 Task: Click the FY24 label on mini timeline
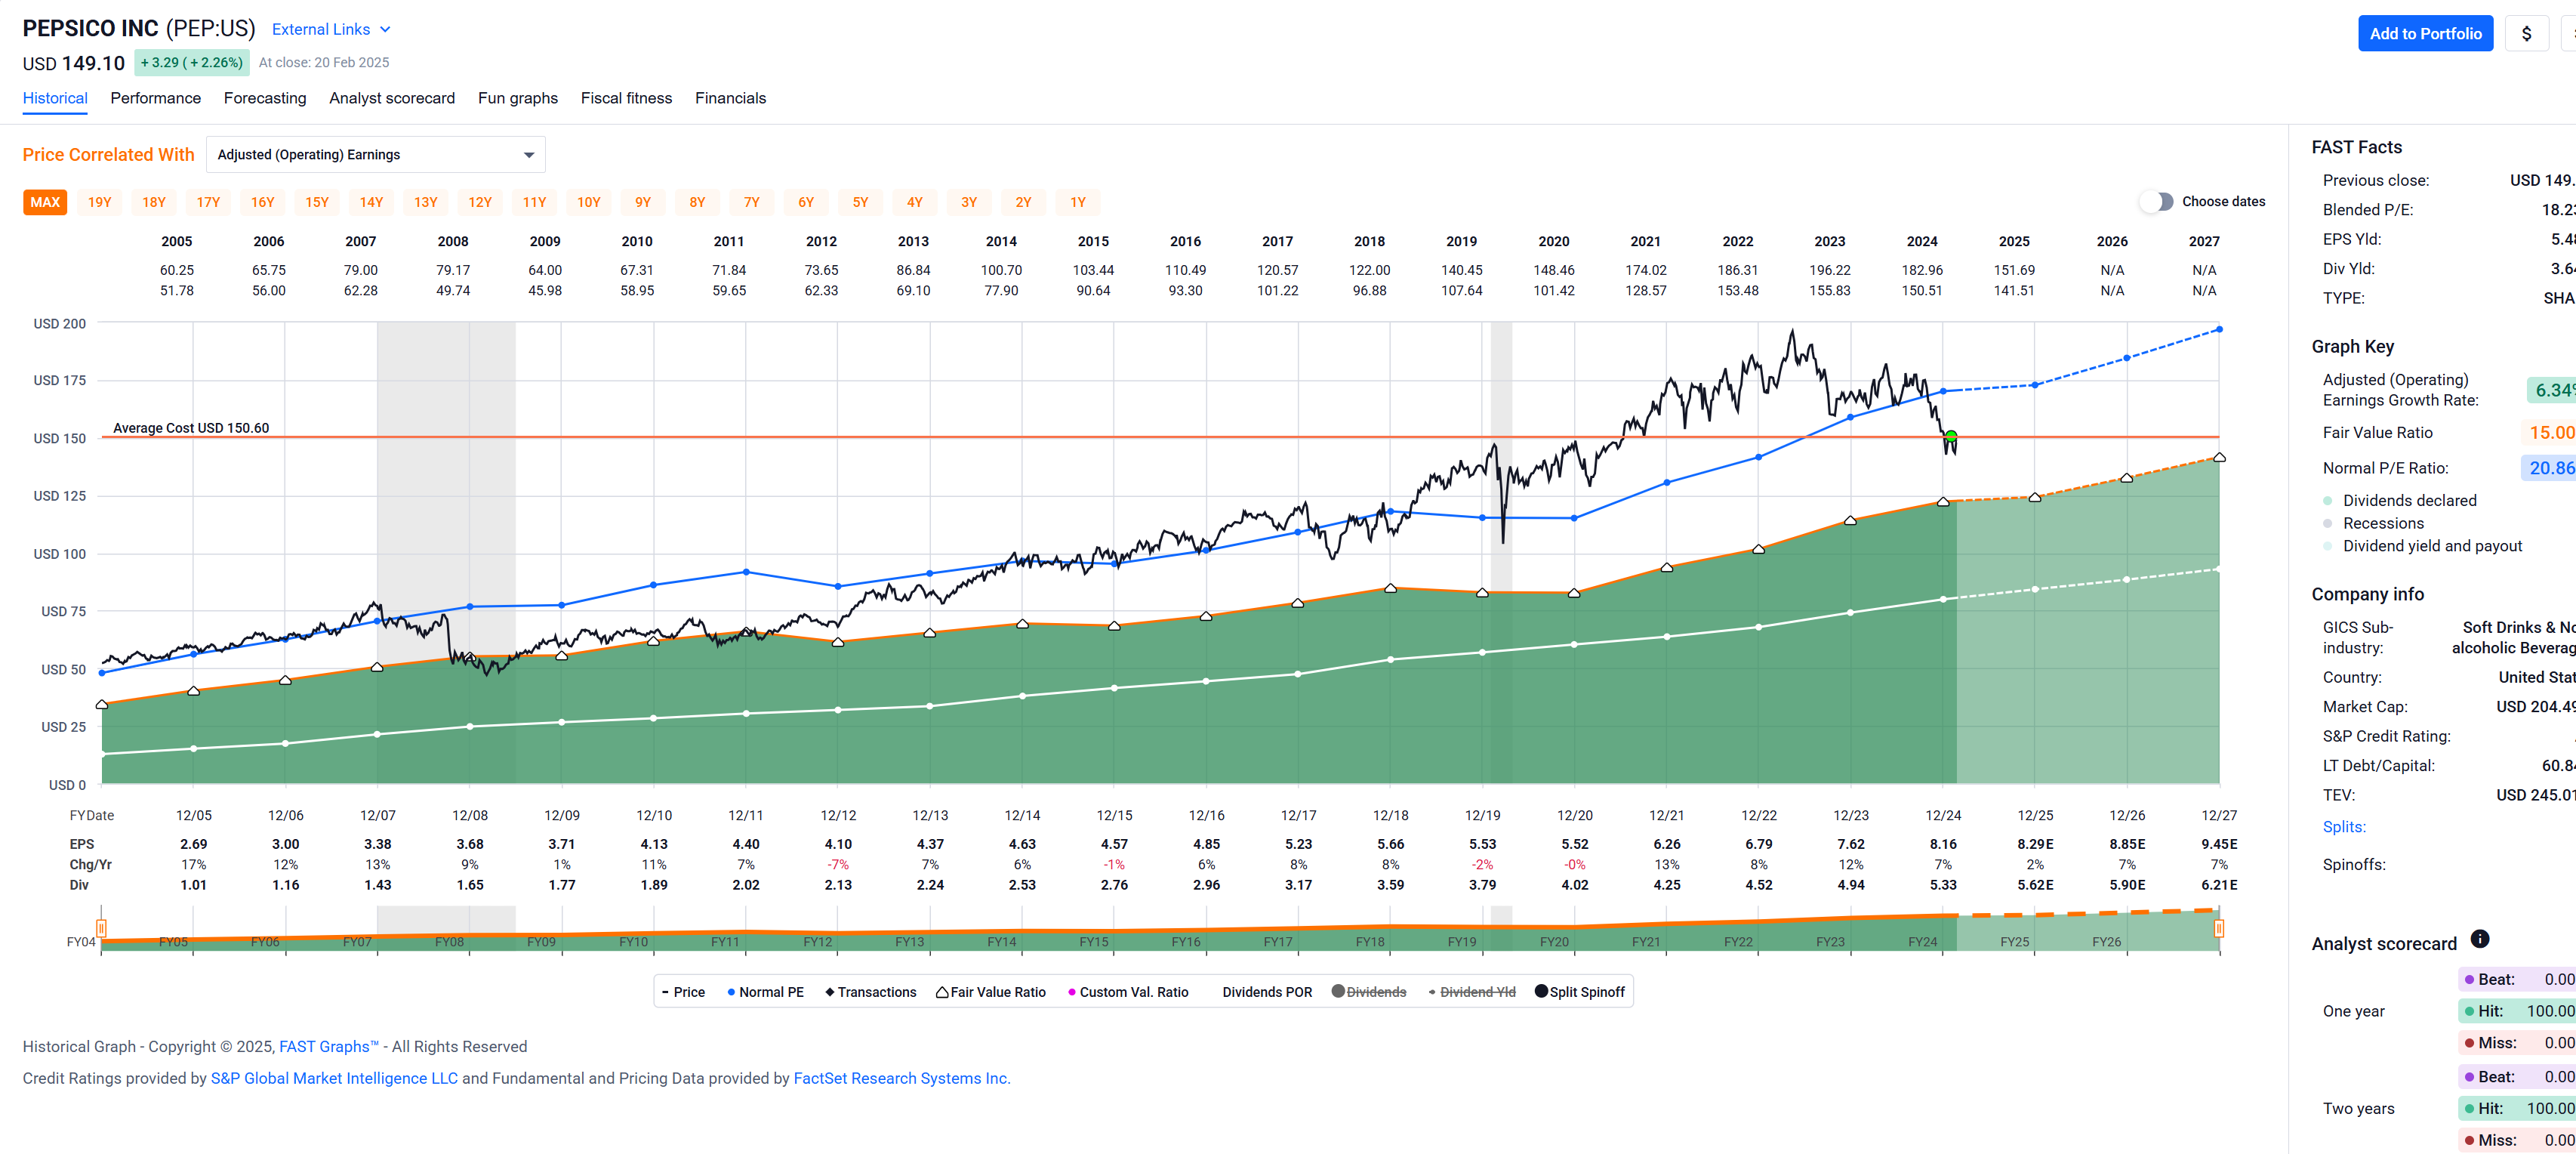[1922, 942]
